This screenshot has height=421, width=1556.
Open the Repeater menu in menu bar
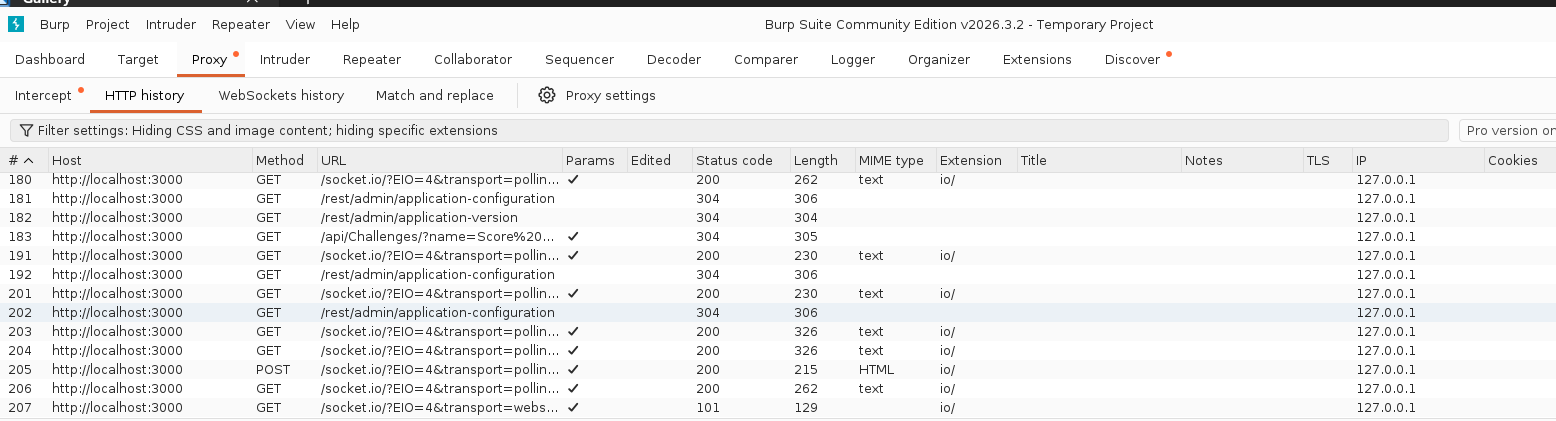[x=240, y=24]
